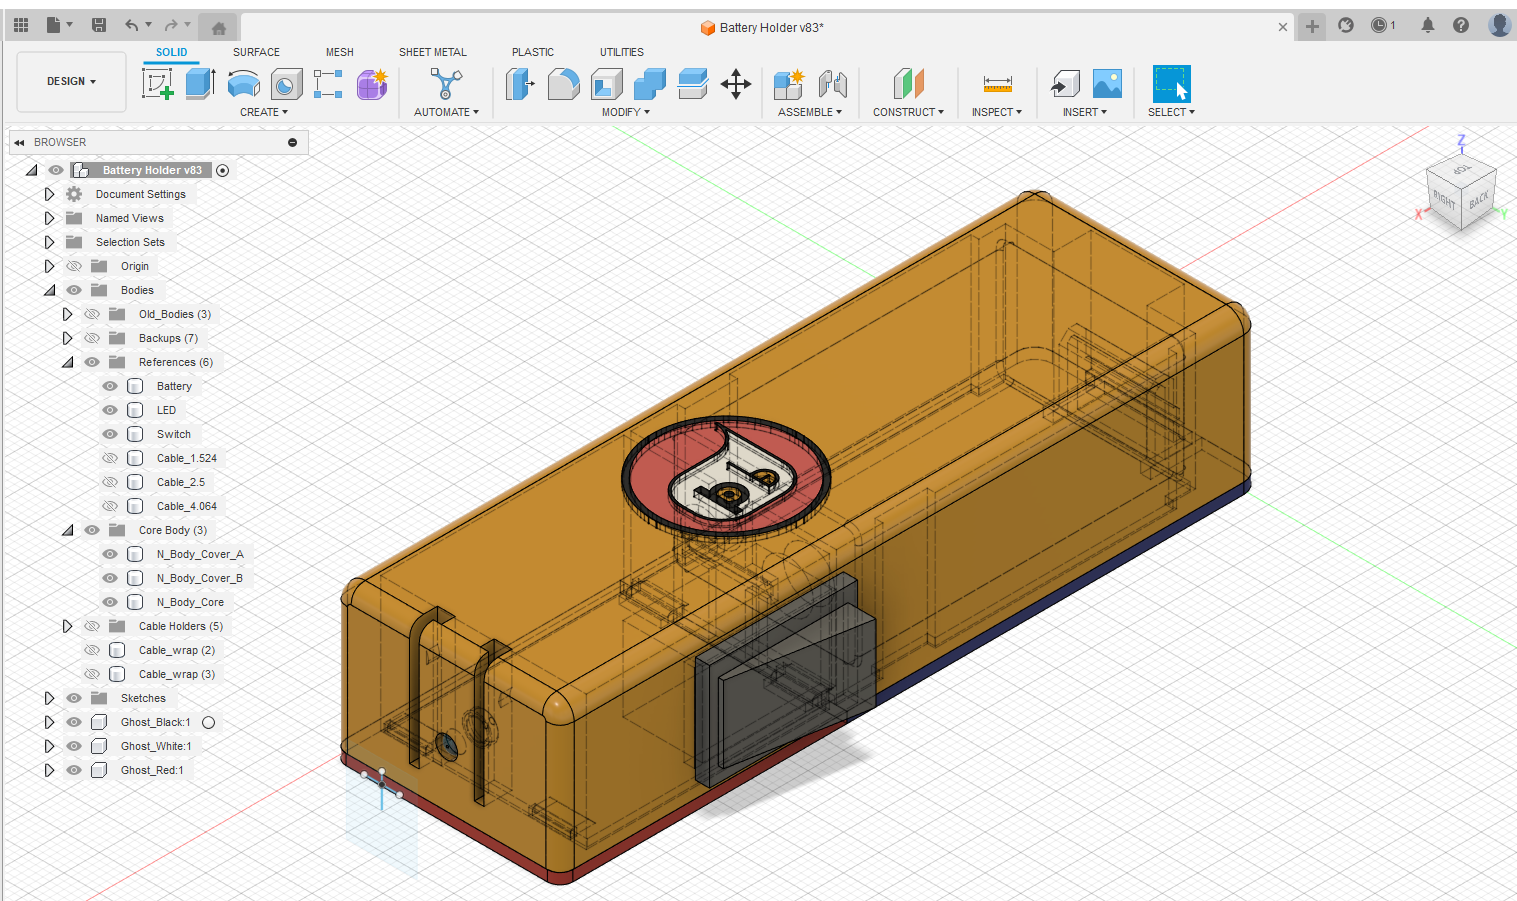The image size is (1517, 901).
Task: Select the Create Sketch tool
Action: coord(158,84)
